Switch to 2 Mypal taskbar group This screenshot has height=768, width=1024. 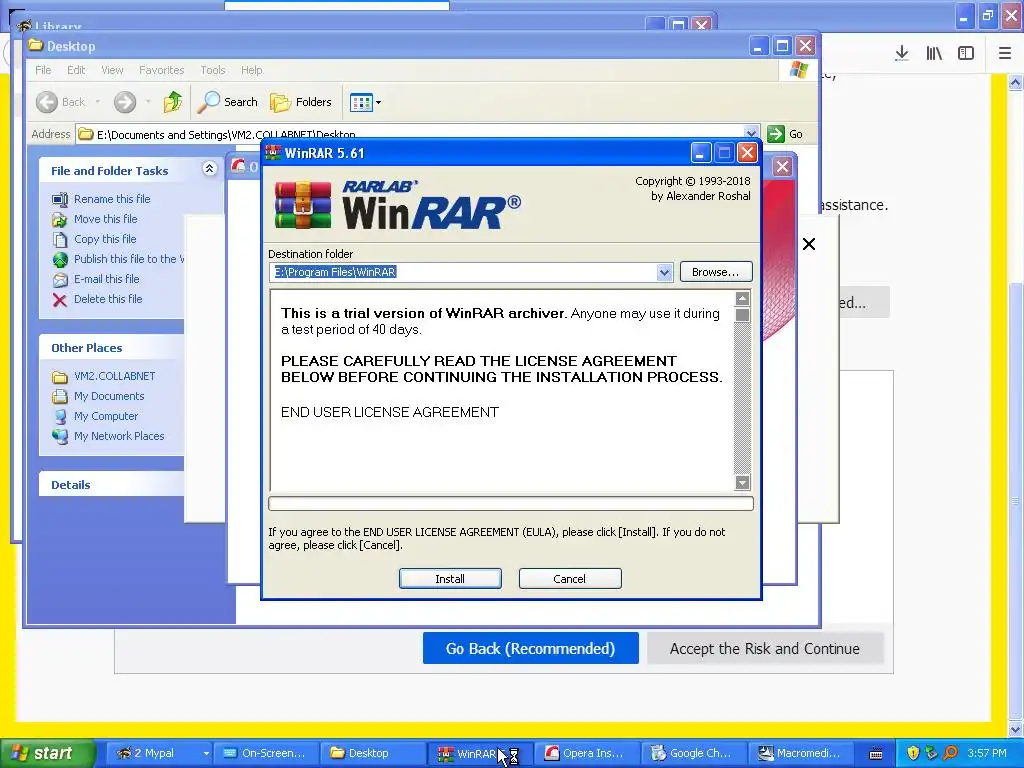[158, 753]
